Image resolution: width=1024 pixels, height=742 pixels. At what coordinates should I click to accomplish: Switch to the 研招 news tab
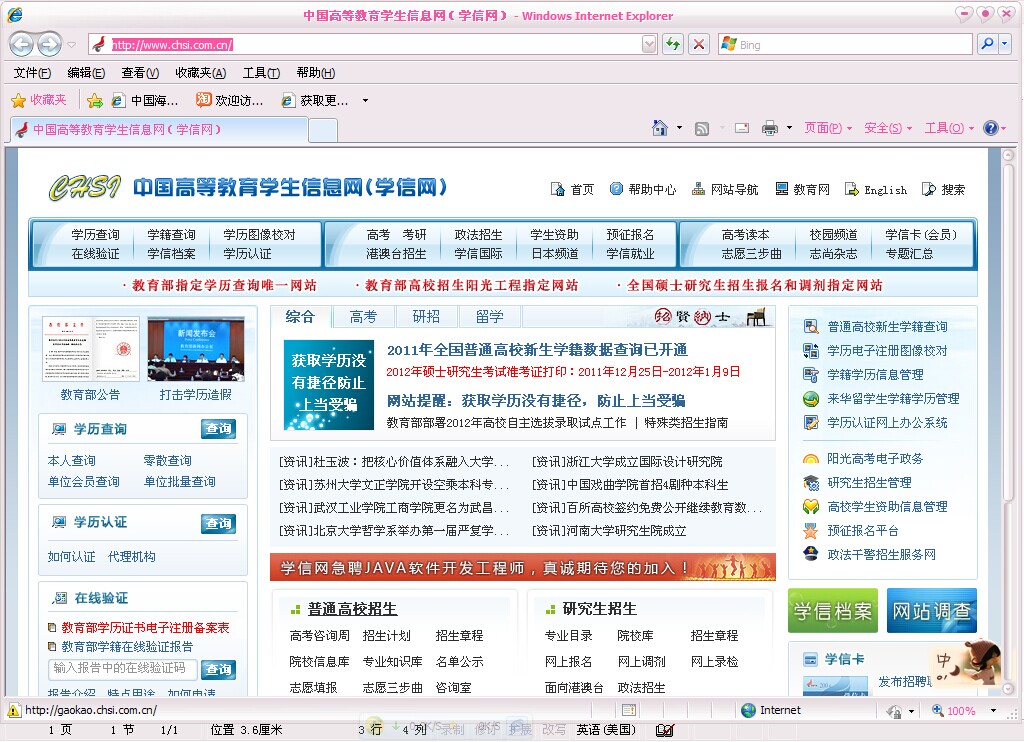[x=426, y=317]
